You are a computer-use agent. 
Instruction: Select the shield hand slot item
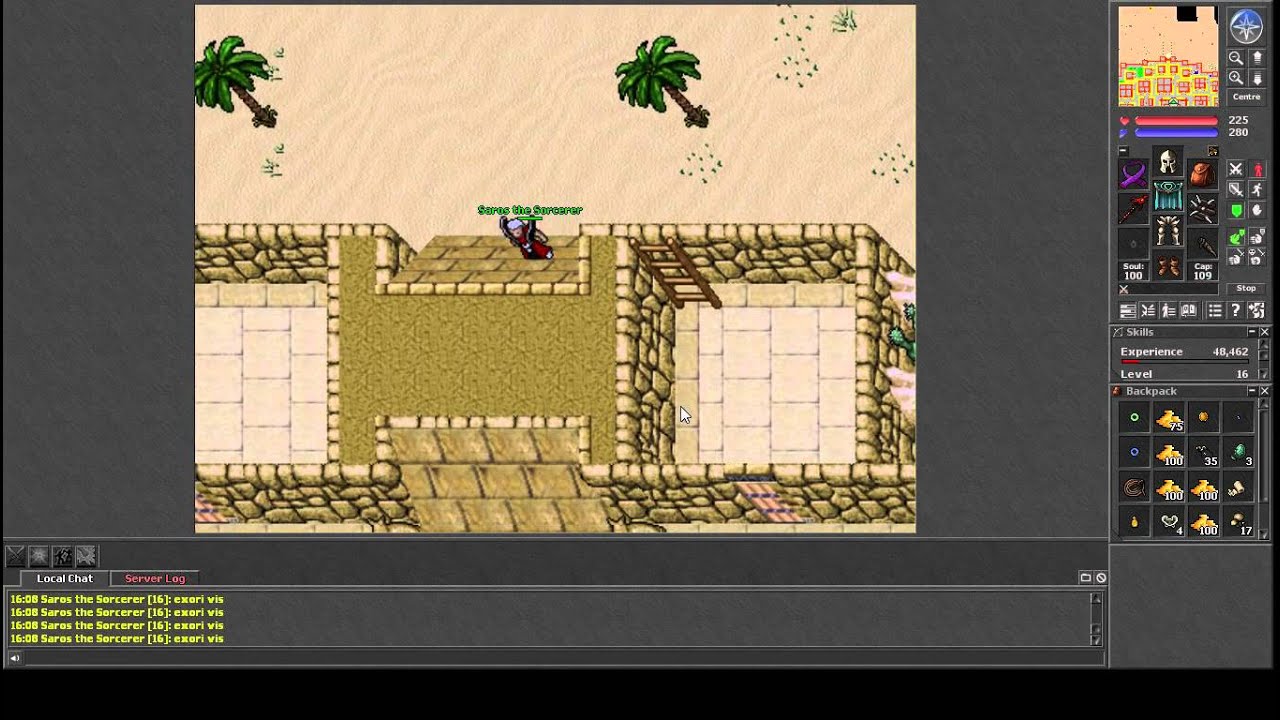tap(1203, 208)
